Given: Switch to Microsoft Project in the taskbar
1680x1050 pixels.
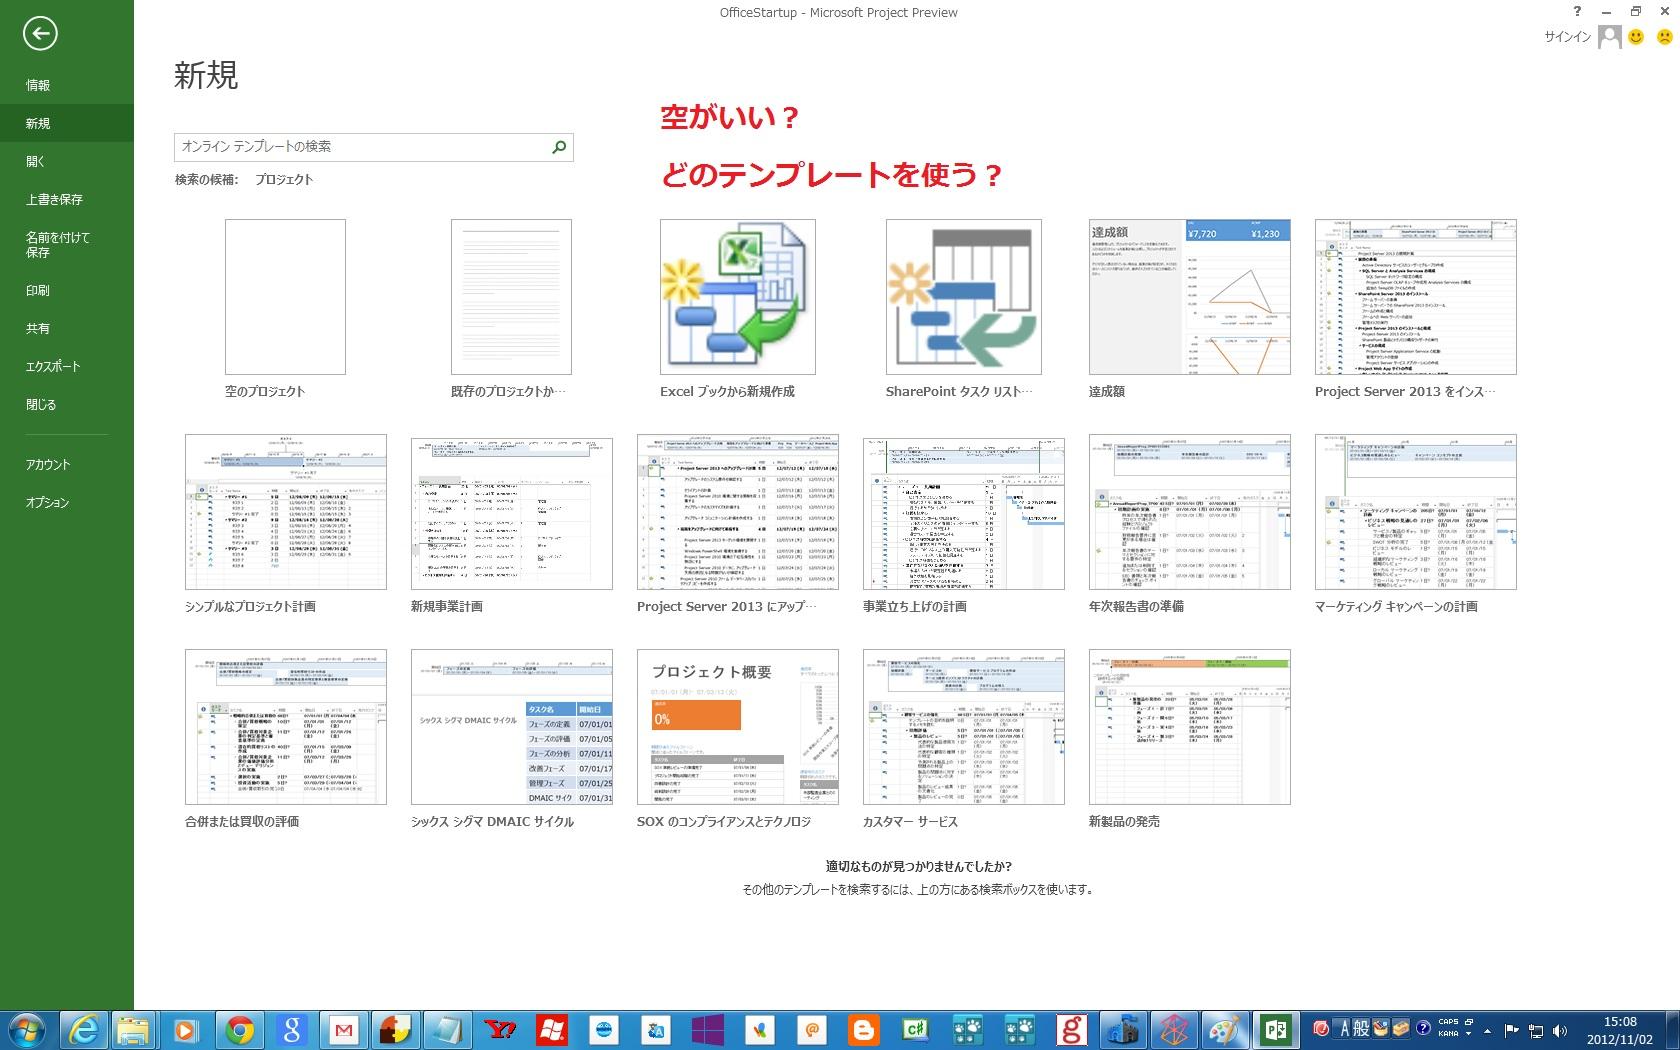Looking at the screenshot, I should pyautogui.click(x=1277, y=1030).
